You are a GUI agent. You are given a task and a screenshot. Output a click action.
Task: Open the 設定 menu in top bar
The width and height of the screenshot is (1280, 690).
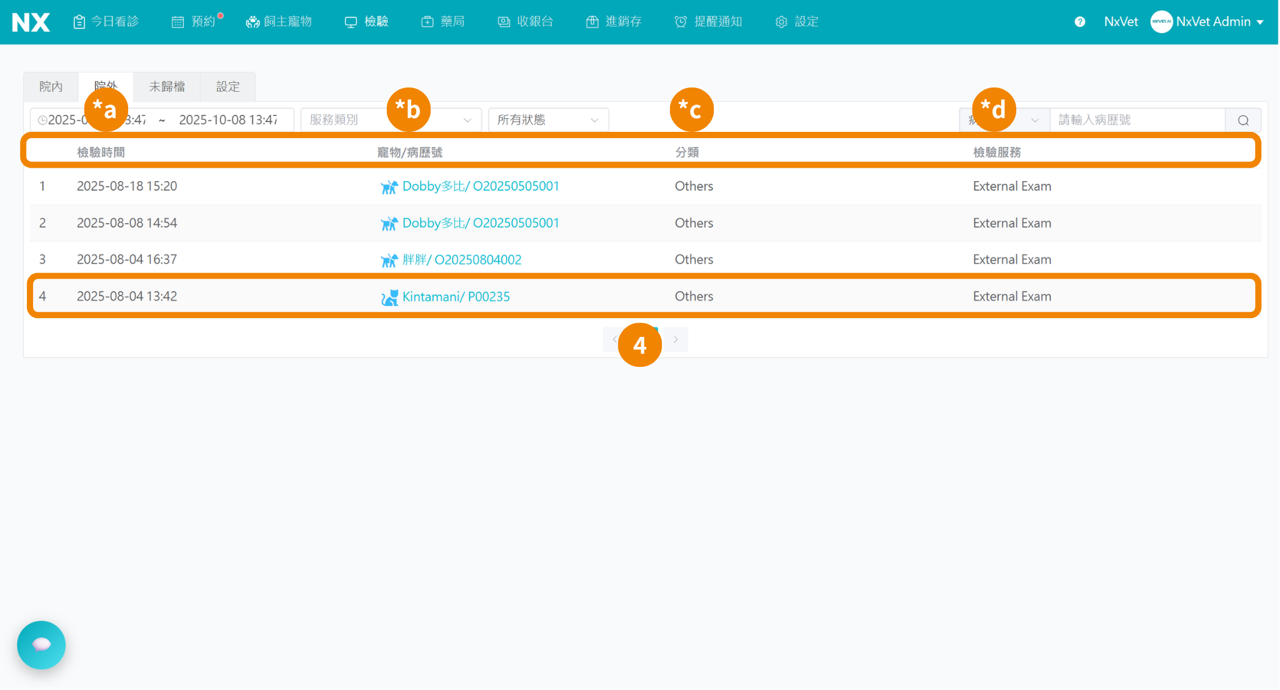point(797,22)
